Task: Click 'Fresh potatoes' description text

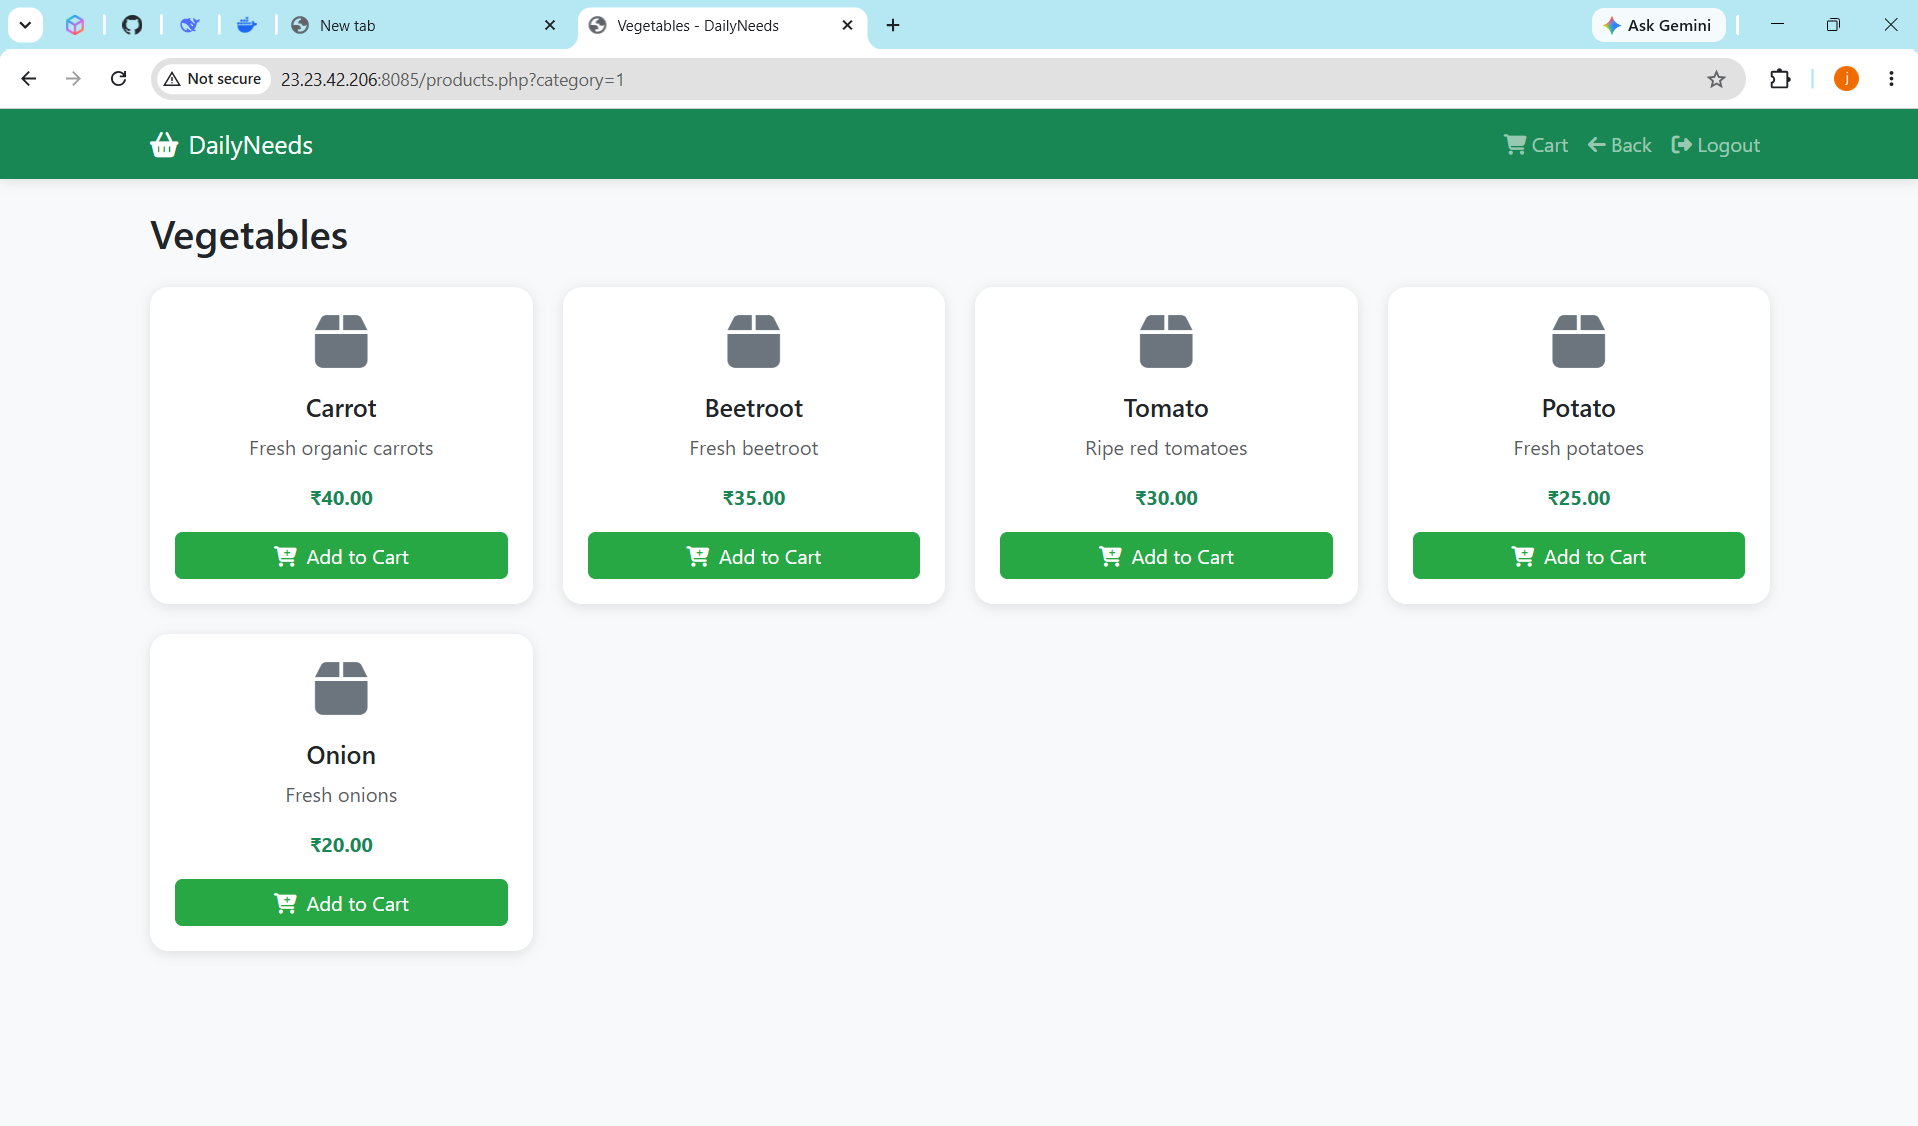Action: (x=1578, y=448)
